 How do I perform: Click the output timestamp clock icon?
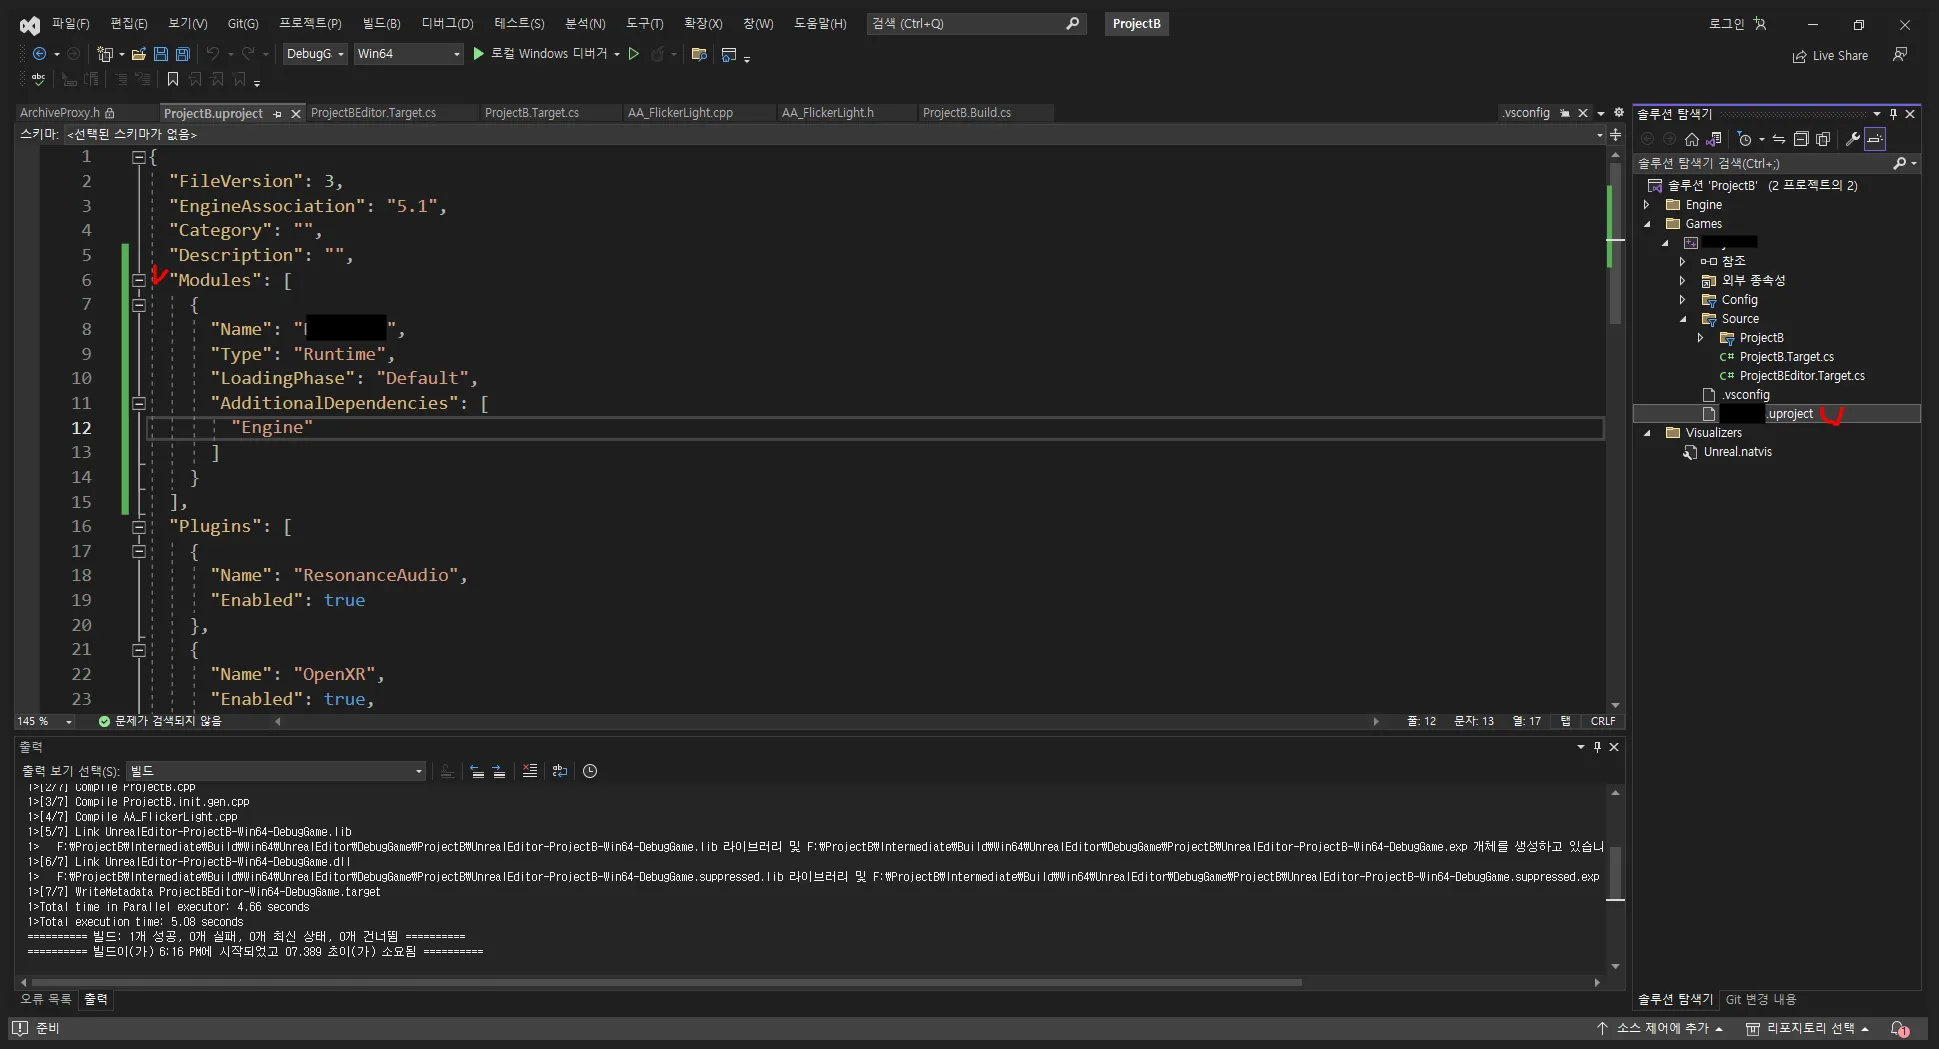(590, 771)
